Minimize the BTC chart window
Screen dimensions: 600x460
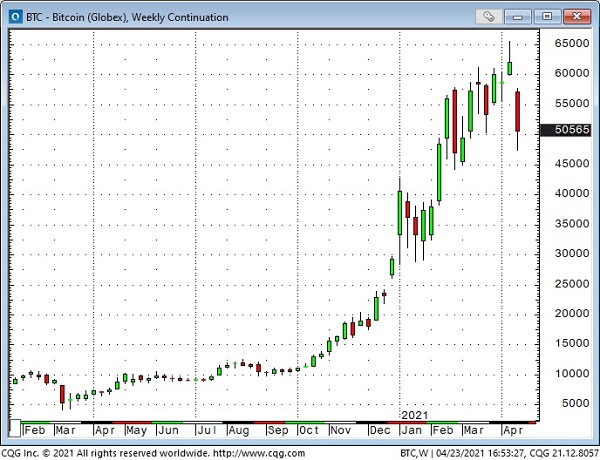(x=518, y=17)
